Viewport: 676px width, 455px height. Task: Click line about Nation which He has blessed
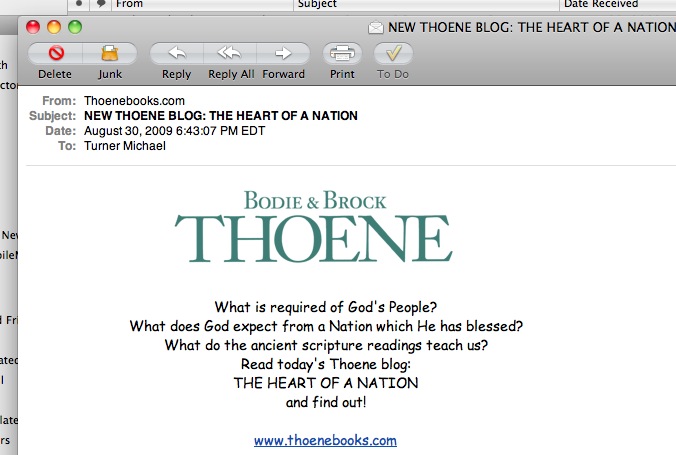(x=326, y=326)
